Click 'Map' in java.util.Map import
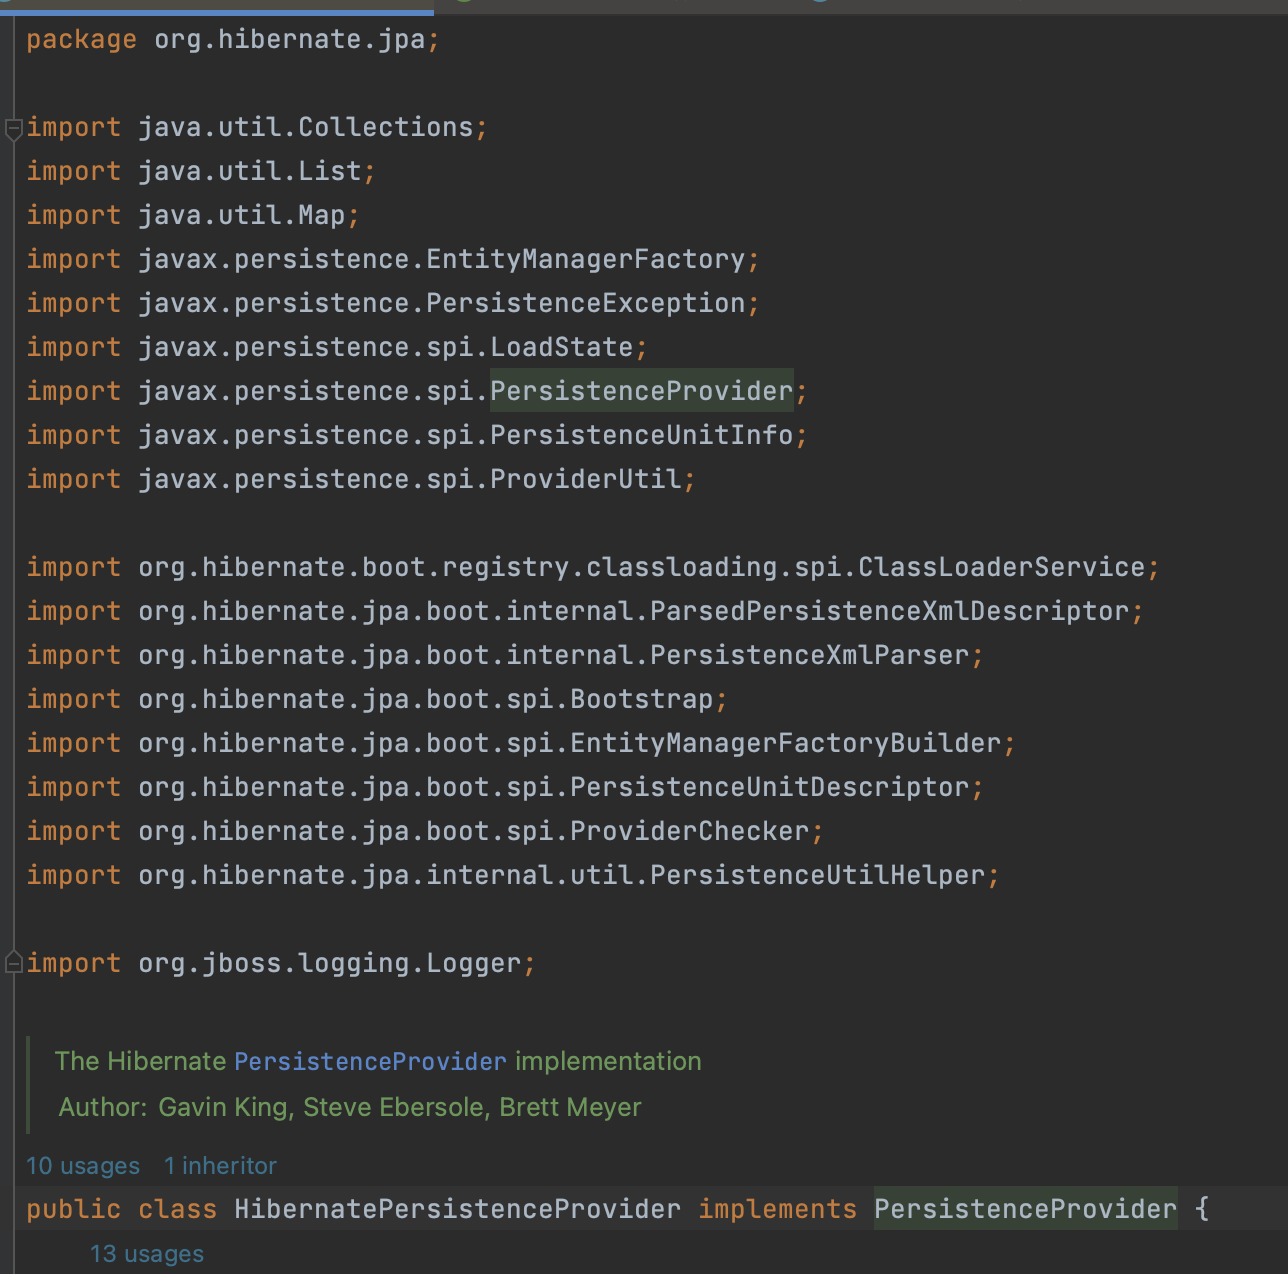 click(x=322, y=215)
